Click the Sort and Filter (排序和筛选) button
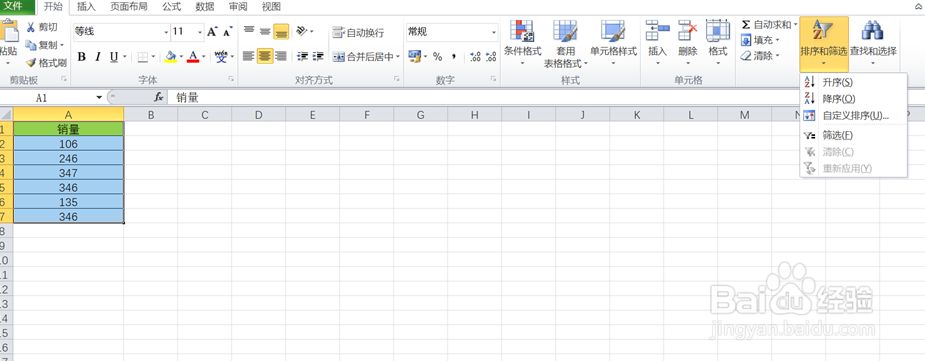Screen dimensions: 925x361 coord(824,44)
